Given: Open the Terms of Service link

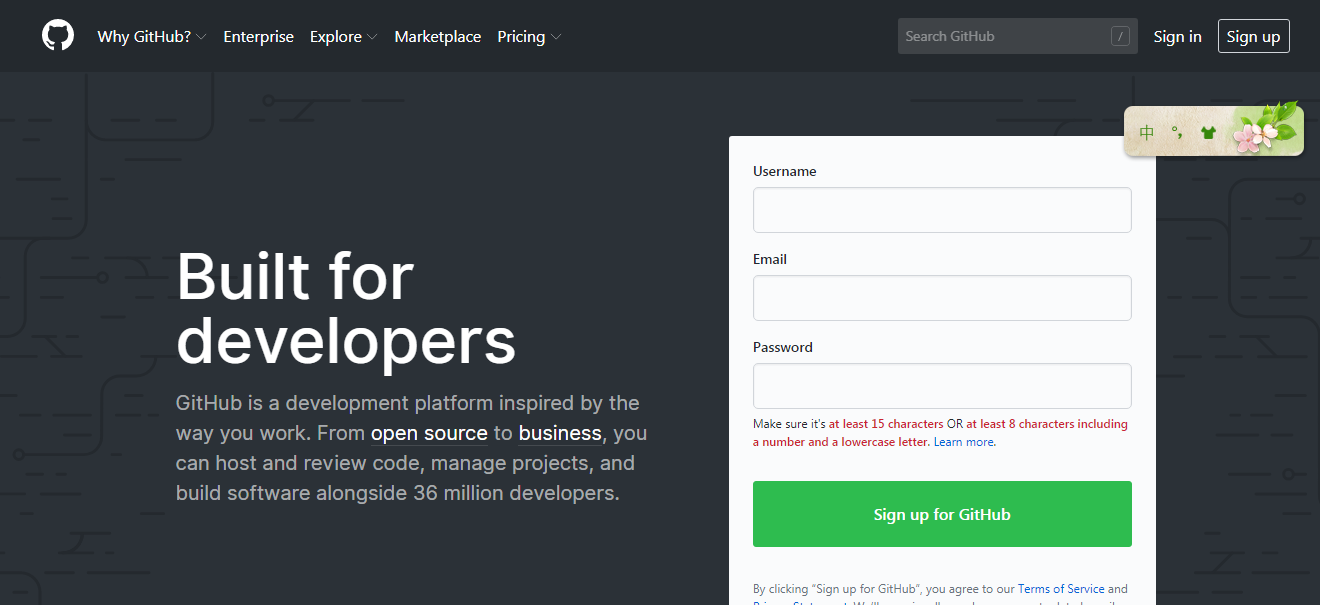Looking at the screenshot, I should pyautogui.click(x=1061, y=589).
